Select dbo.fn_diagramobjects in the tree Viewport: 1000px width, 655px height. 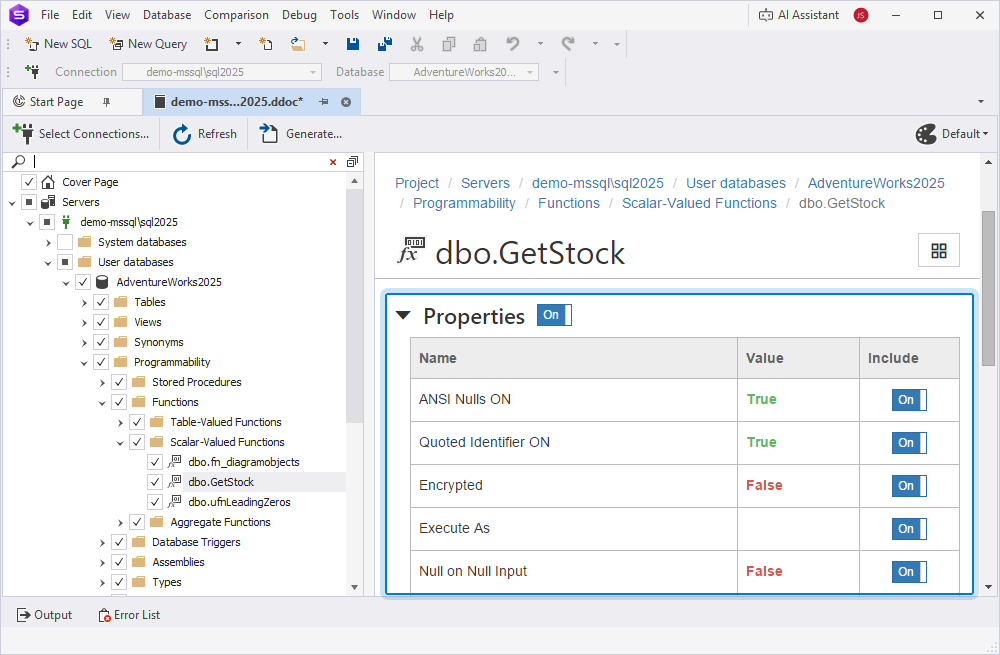click(244, 462)
